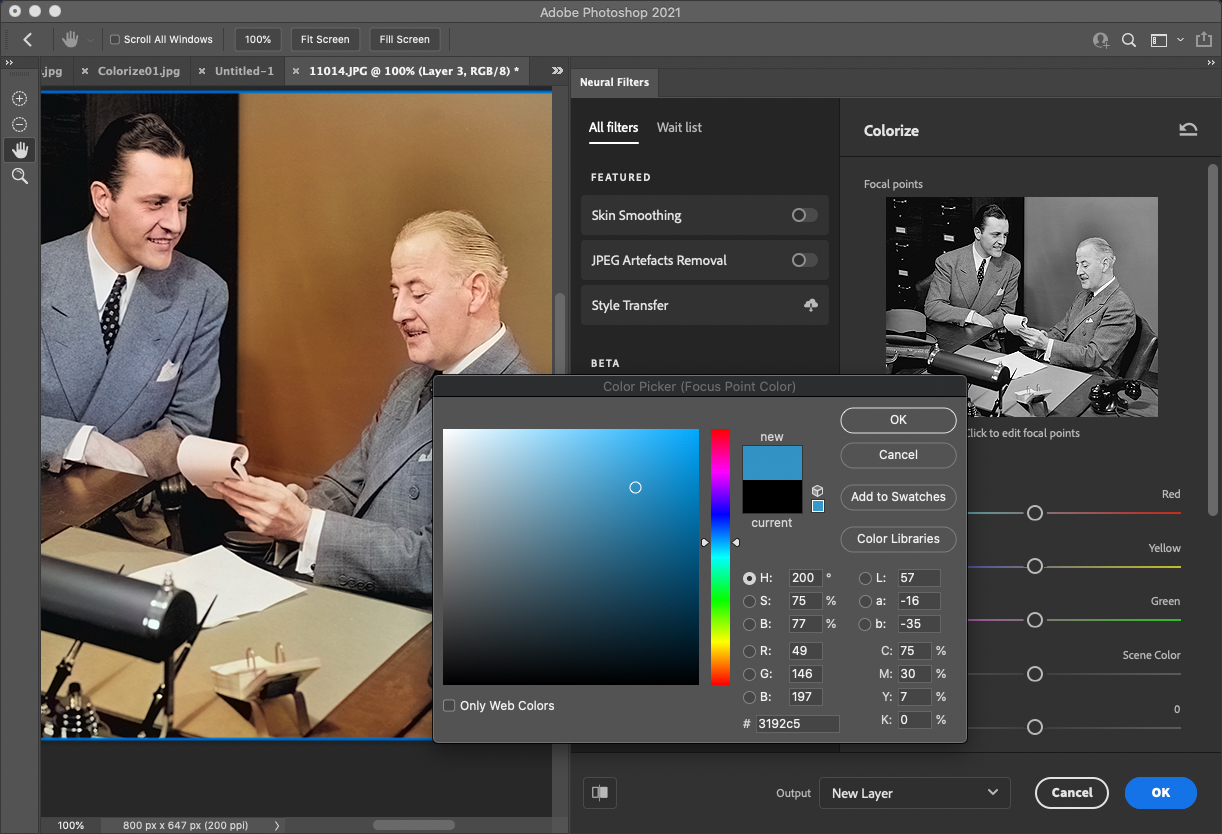The image size is (1222, 834).
Task: Expand the left toolbar double-arrow
Action: coord(9,63)
